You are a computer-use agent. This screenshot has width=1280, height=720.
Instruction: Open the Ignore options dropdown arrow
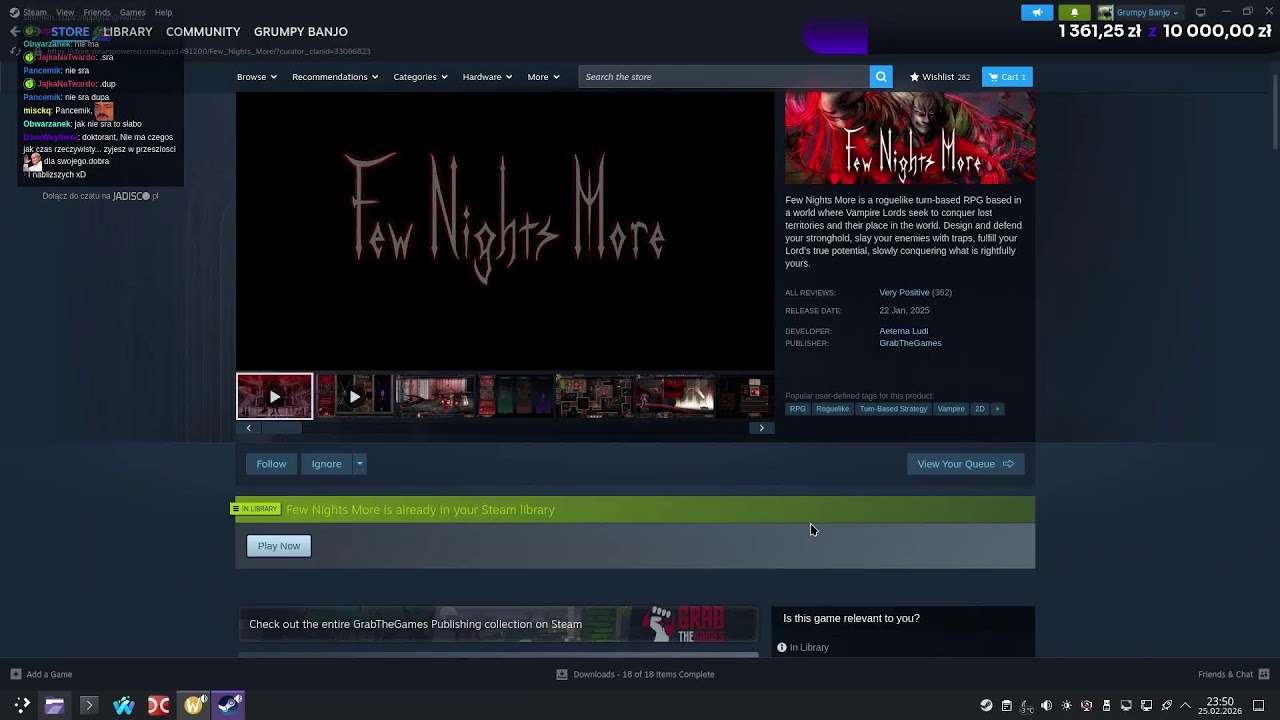360,464
